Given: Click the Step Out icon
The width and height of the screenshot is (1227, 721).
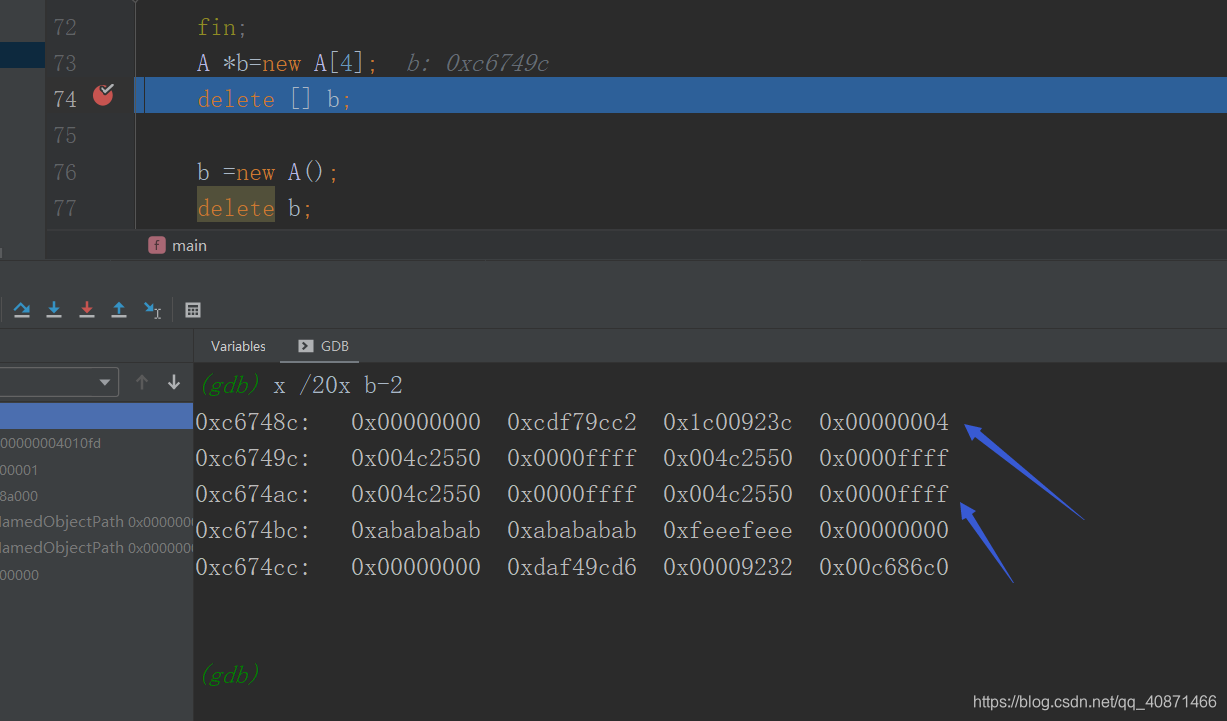Looking at the screenshot, I should pyautogui.click(x=119, y=310).
